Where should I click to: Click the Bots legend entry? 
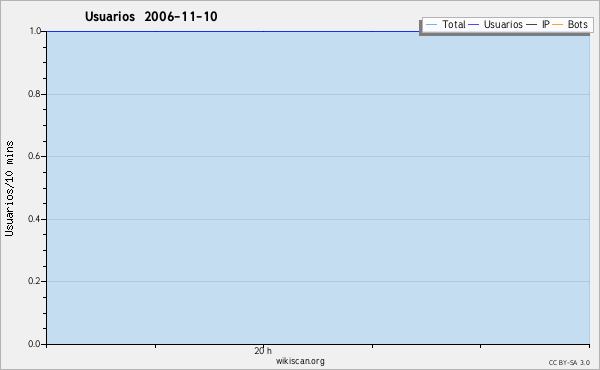570,24
